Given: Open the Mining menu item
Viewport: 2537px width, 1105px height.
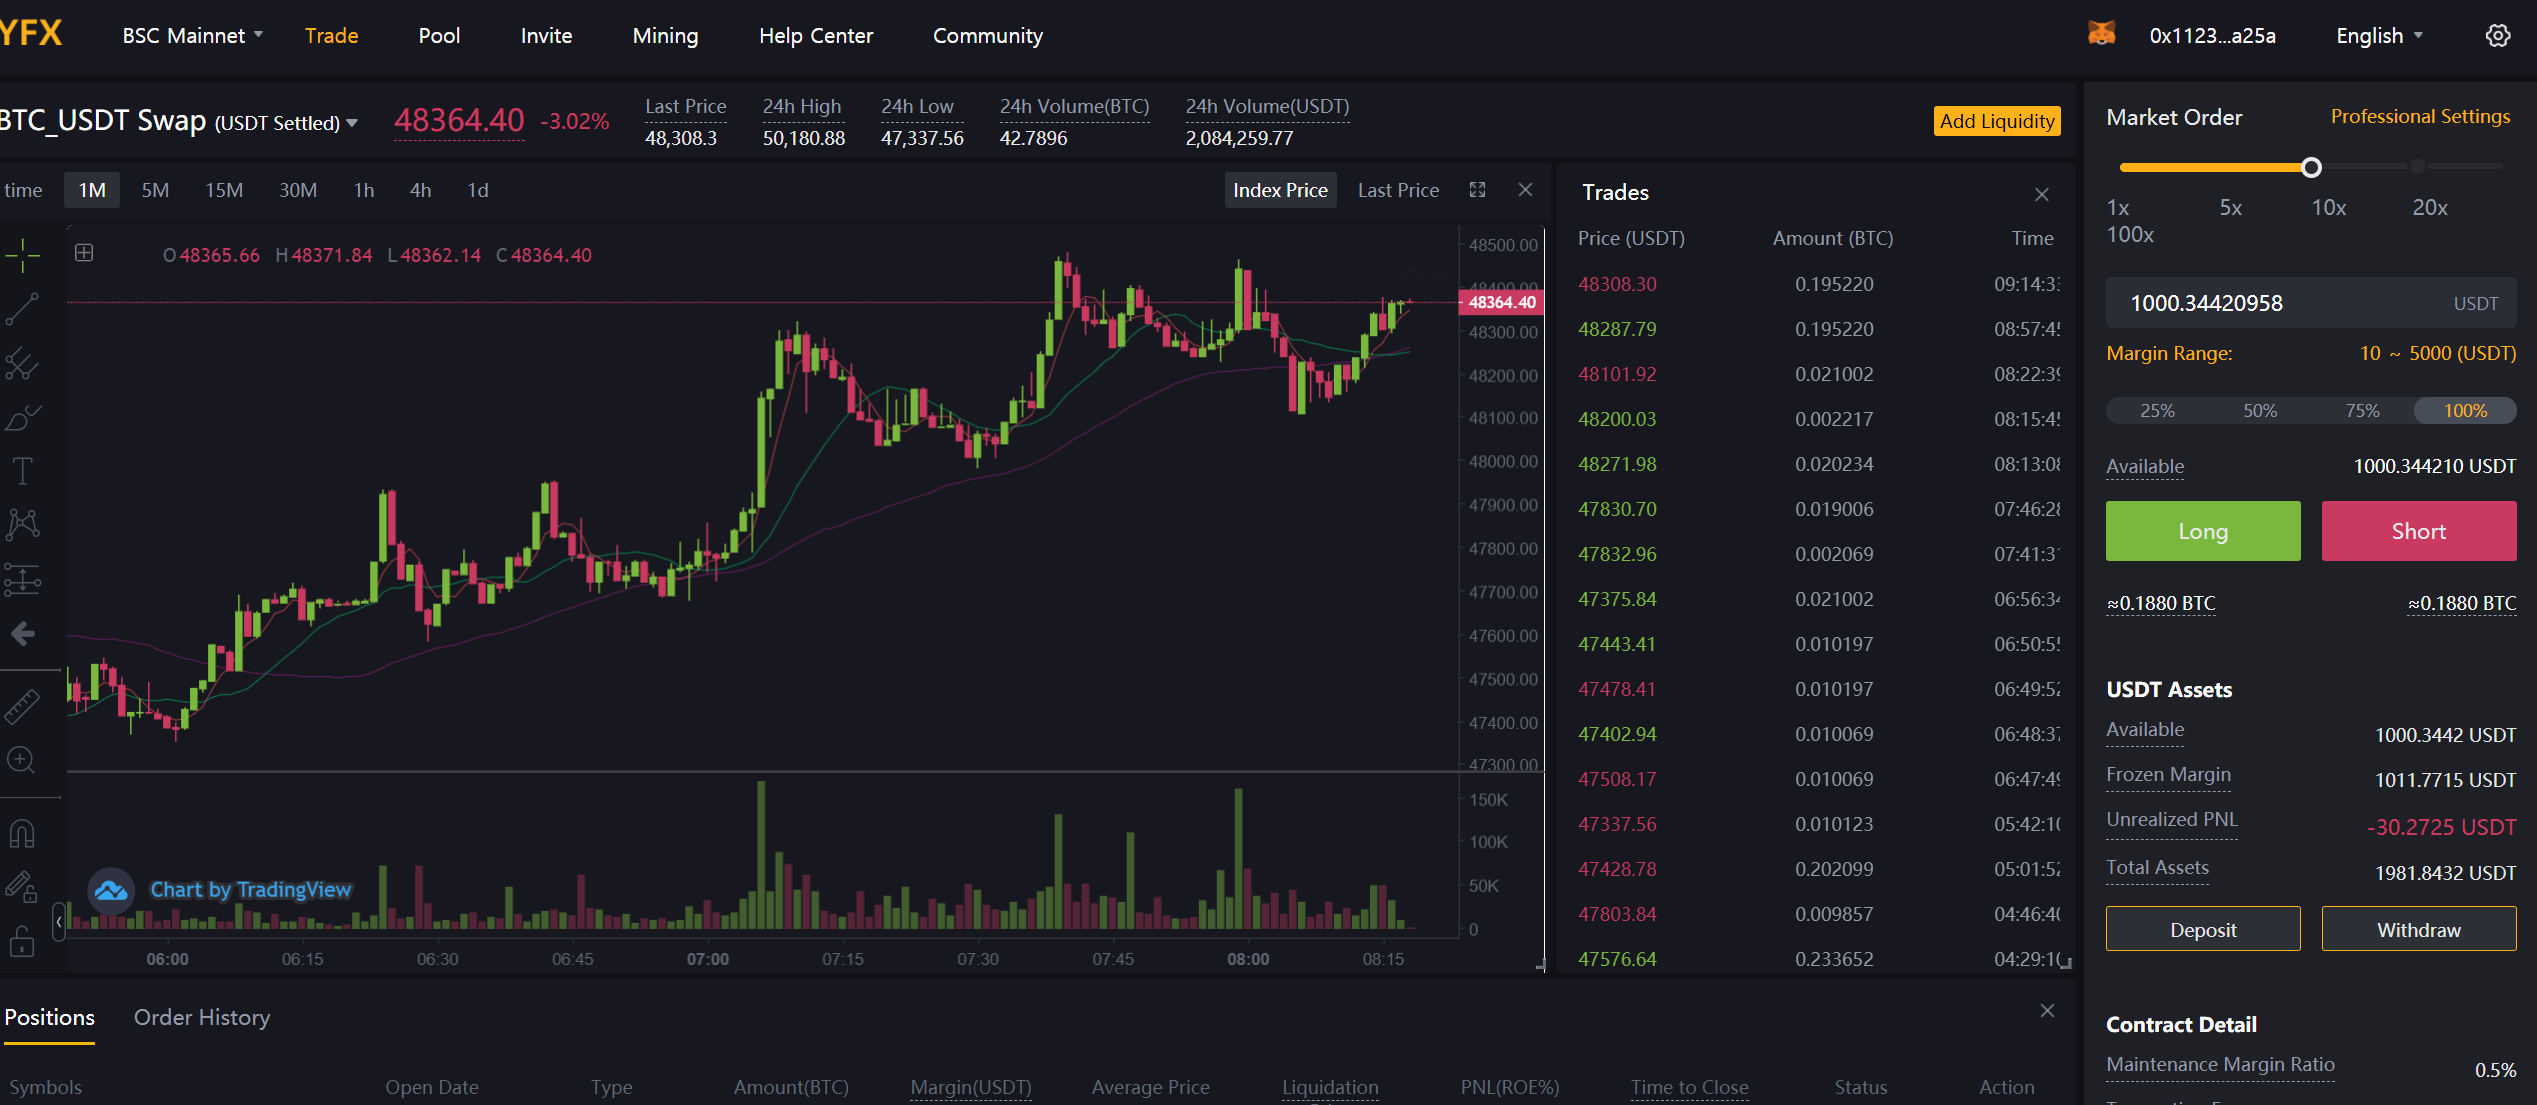Looking at the screenshot, I should (x=665, y=36).
